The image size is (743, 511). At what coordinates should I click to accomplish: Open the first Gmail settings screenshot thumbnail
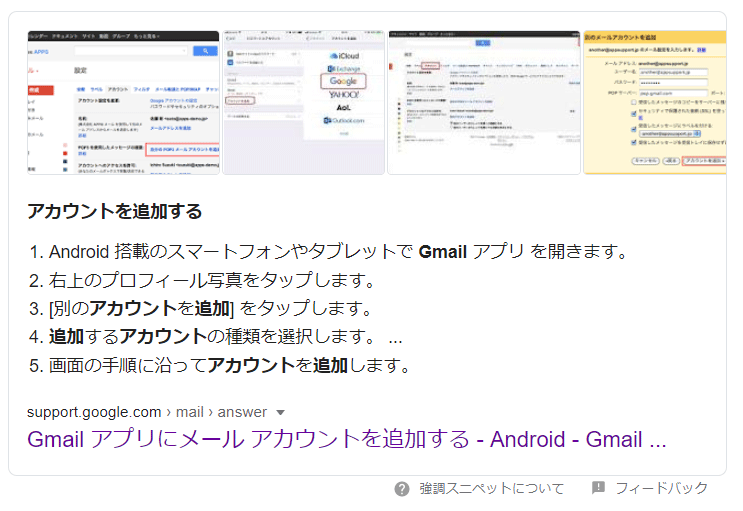click(123, 102)
